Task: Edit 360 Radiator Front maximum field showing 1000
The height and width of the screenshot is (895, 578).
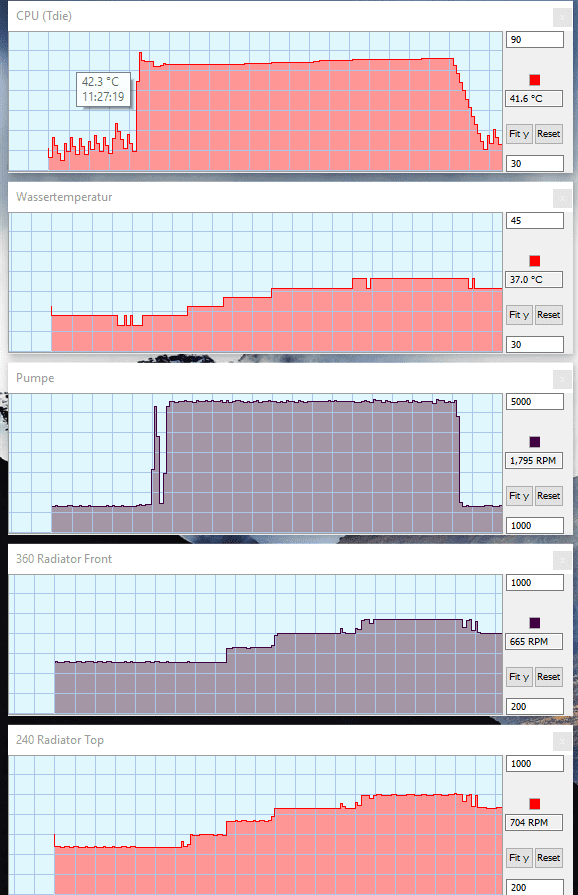Action: pos(535,583)
